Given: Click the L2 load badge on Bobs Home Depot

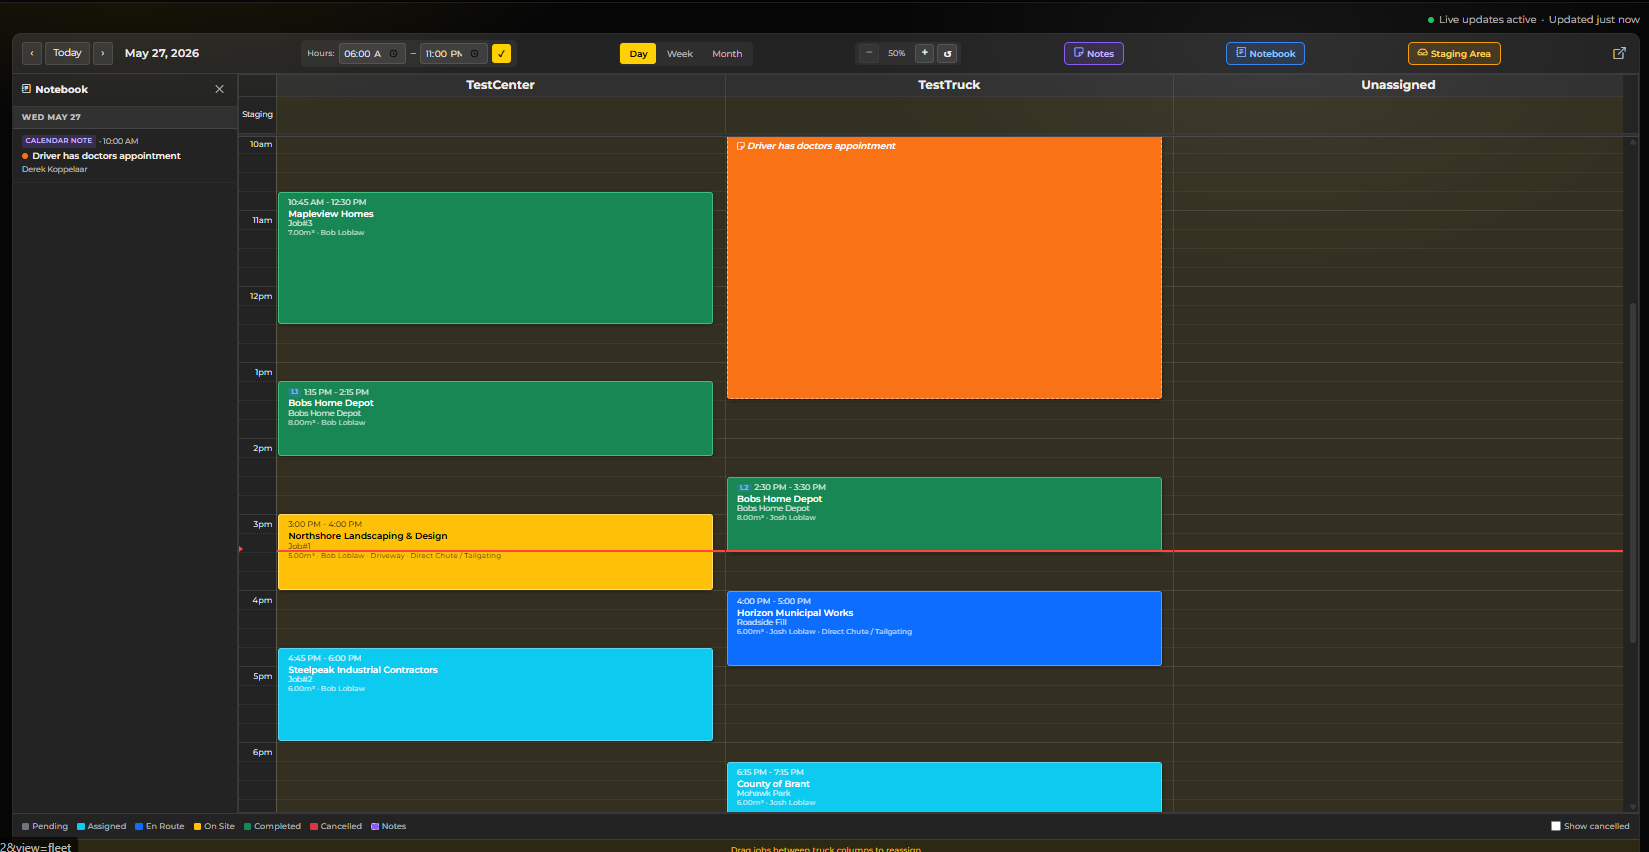Looking at the screenshot, I should [744, 487].
